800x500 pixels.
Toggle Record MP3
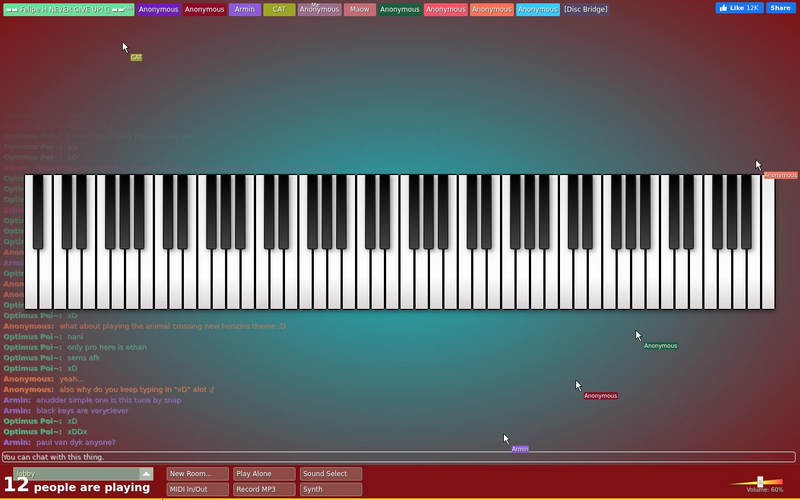(264, 489)
